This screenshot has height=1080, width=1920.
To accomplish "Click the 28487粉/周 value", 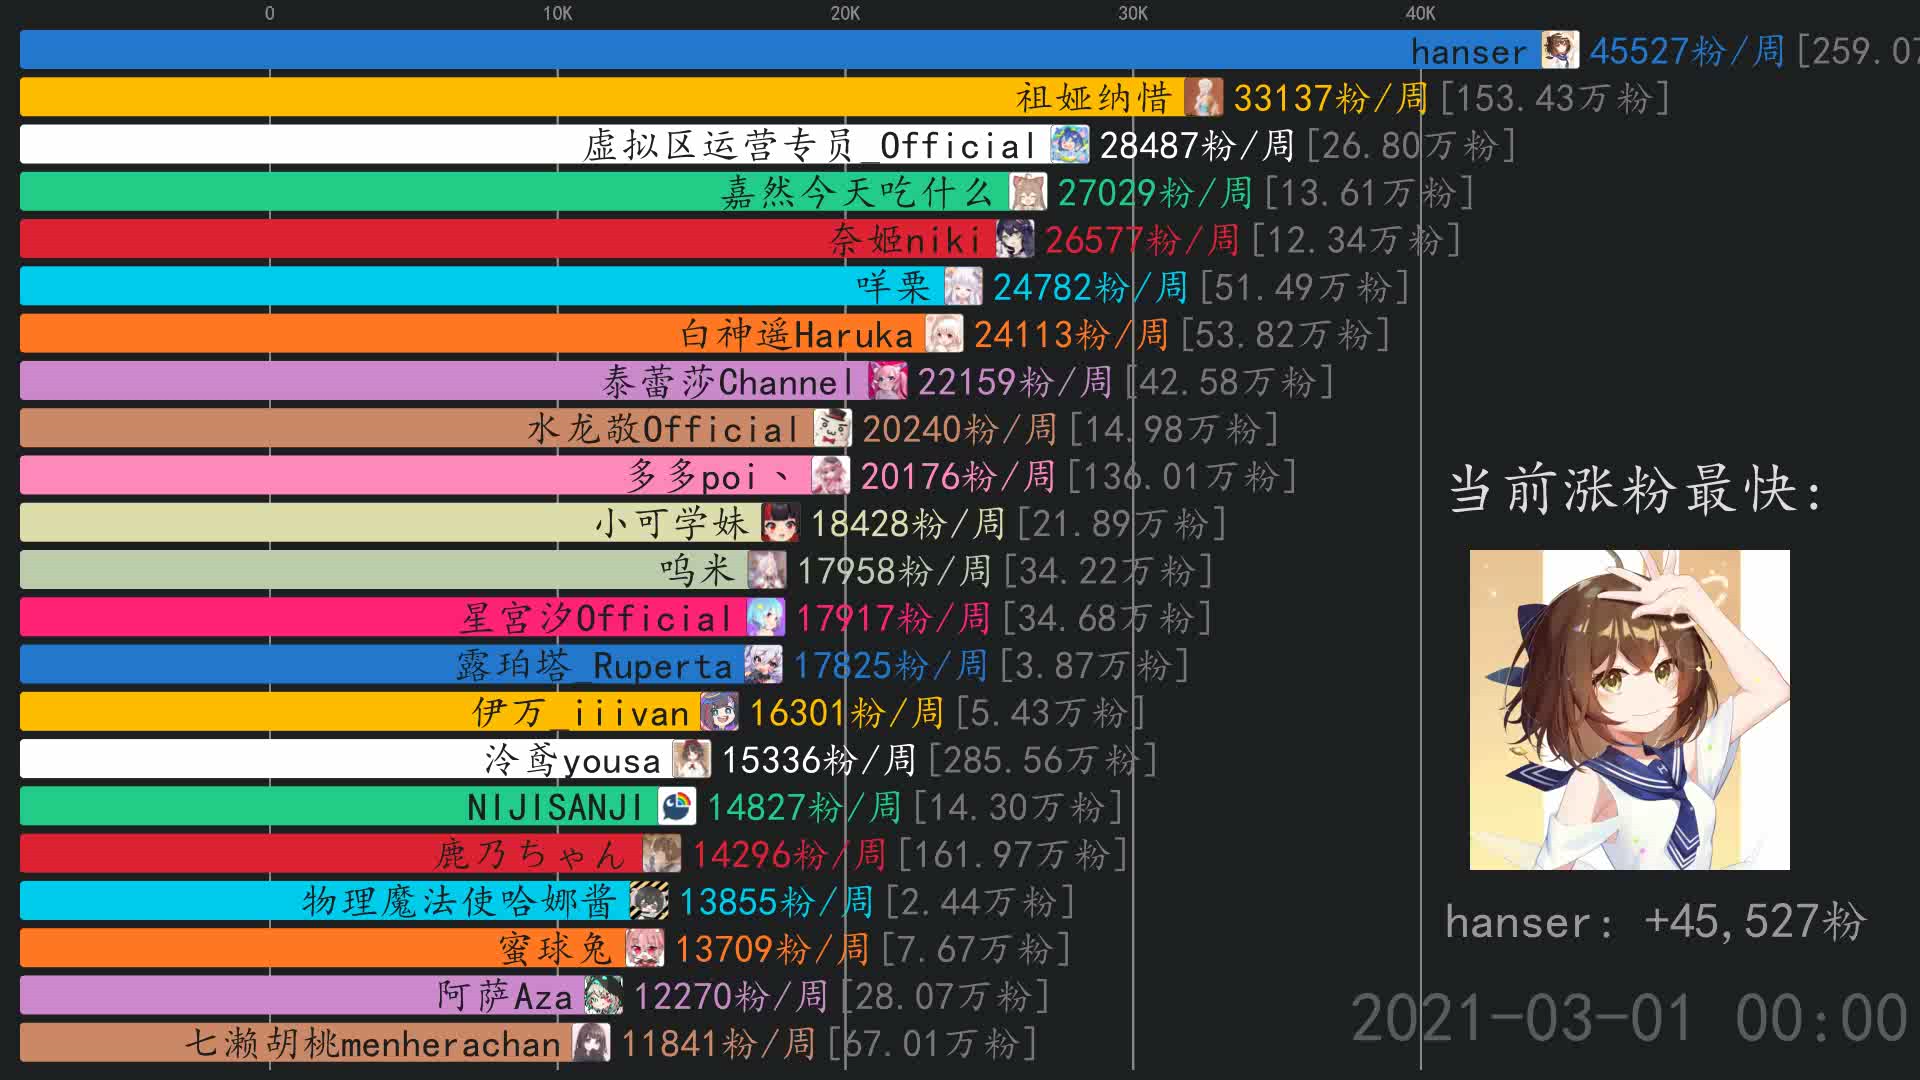I will (x=1197, y=145).
